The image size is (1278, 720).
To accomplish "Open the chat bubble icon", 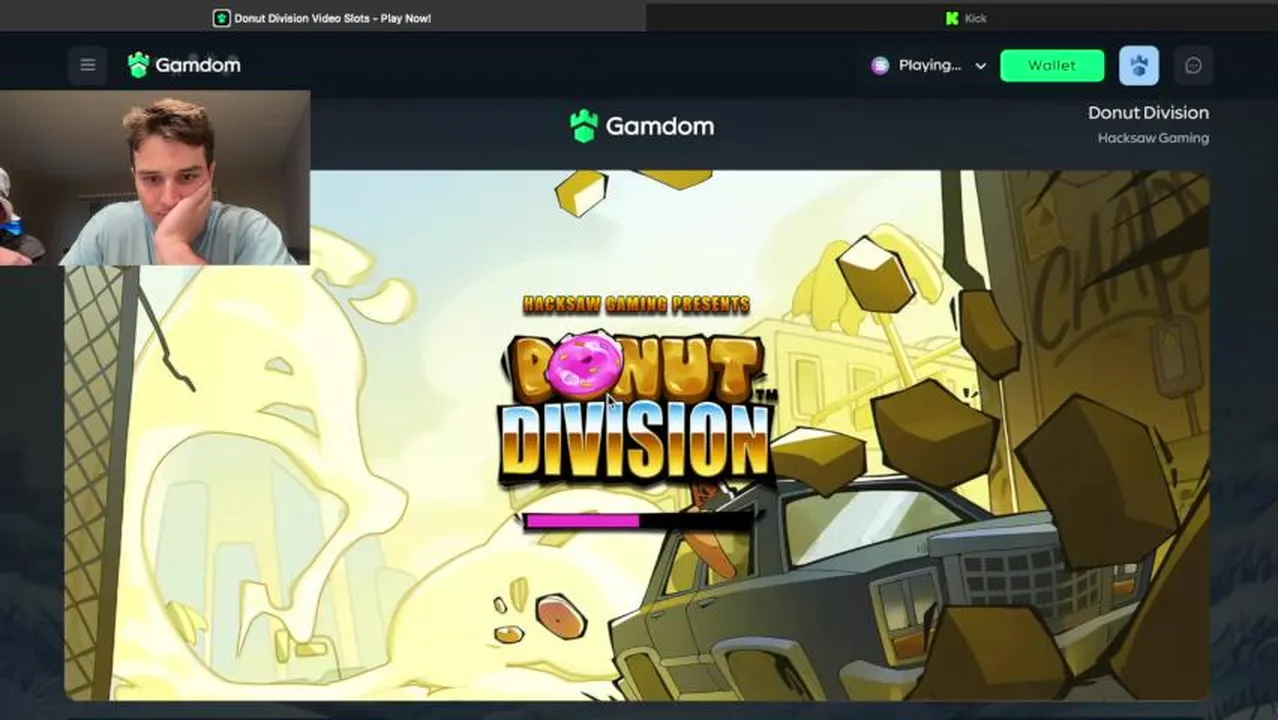I will click(x=1193, y=65).
